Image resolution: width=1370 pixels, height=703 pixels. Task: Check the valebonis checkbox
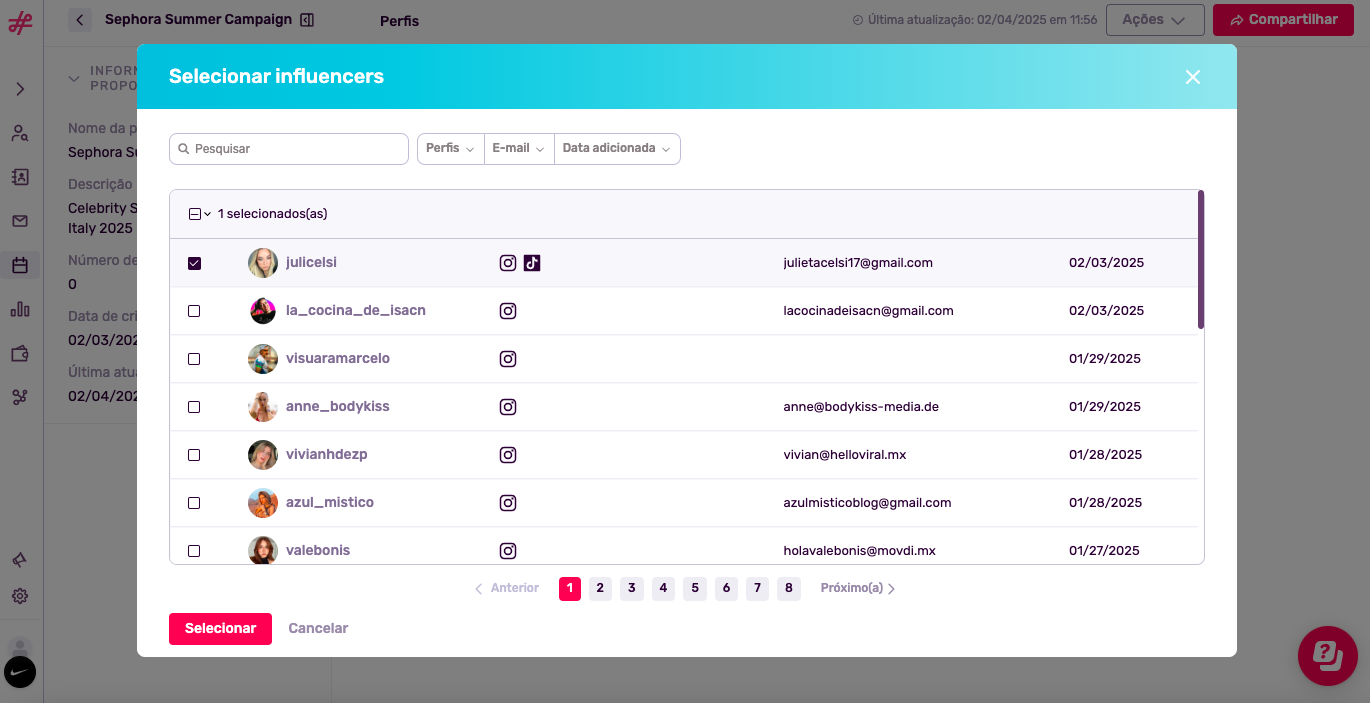tap(194, 551)
